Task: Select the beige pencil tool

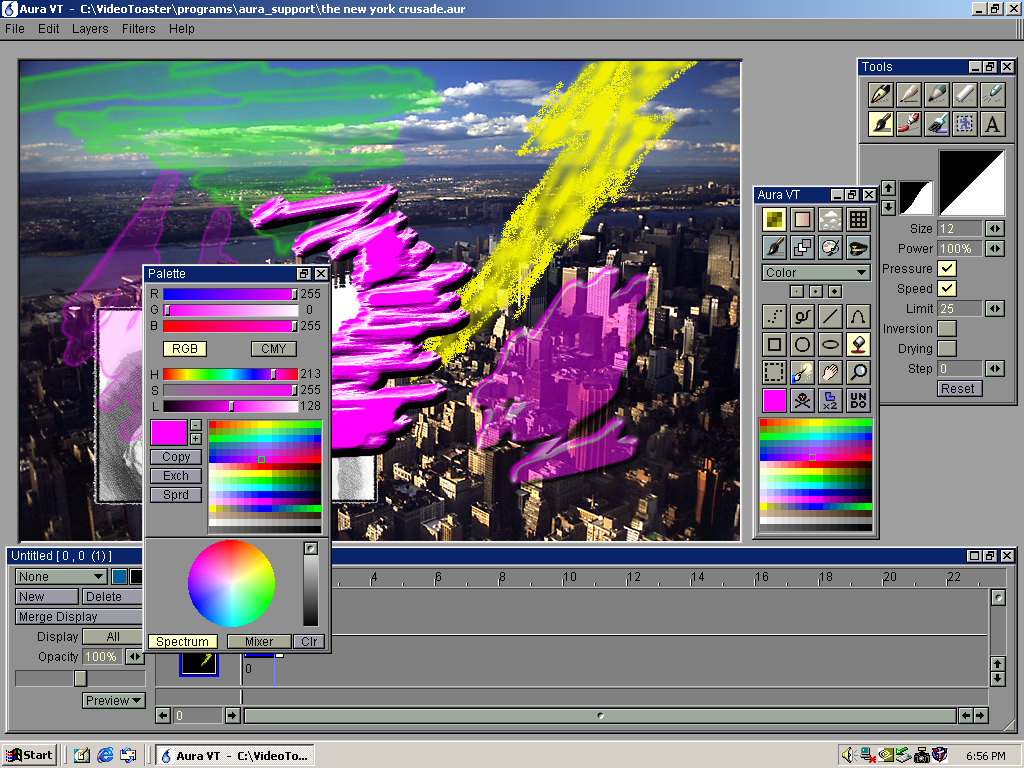Action: click(908, 94)
